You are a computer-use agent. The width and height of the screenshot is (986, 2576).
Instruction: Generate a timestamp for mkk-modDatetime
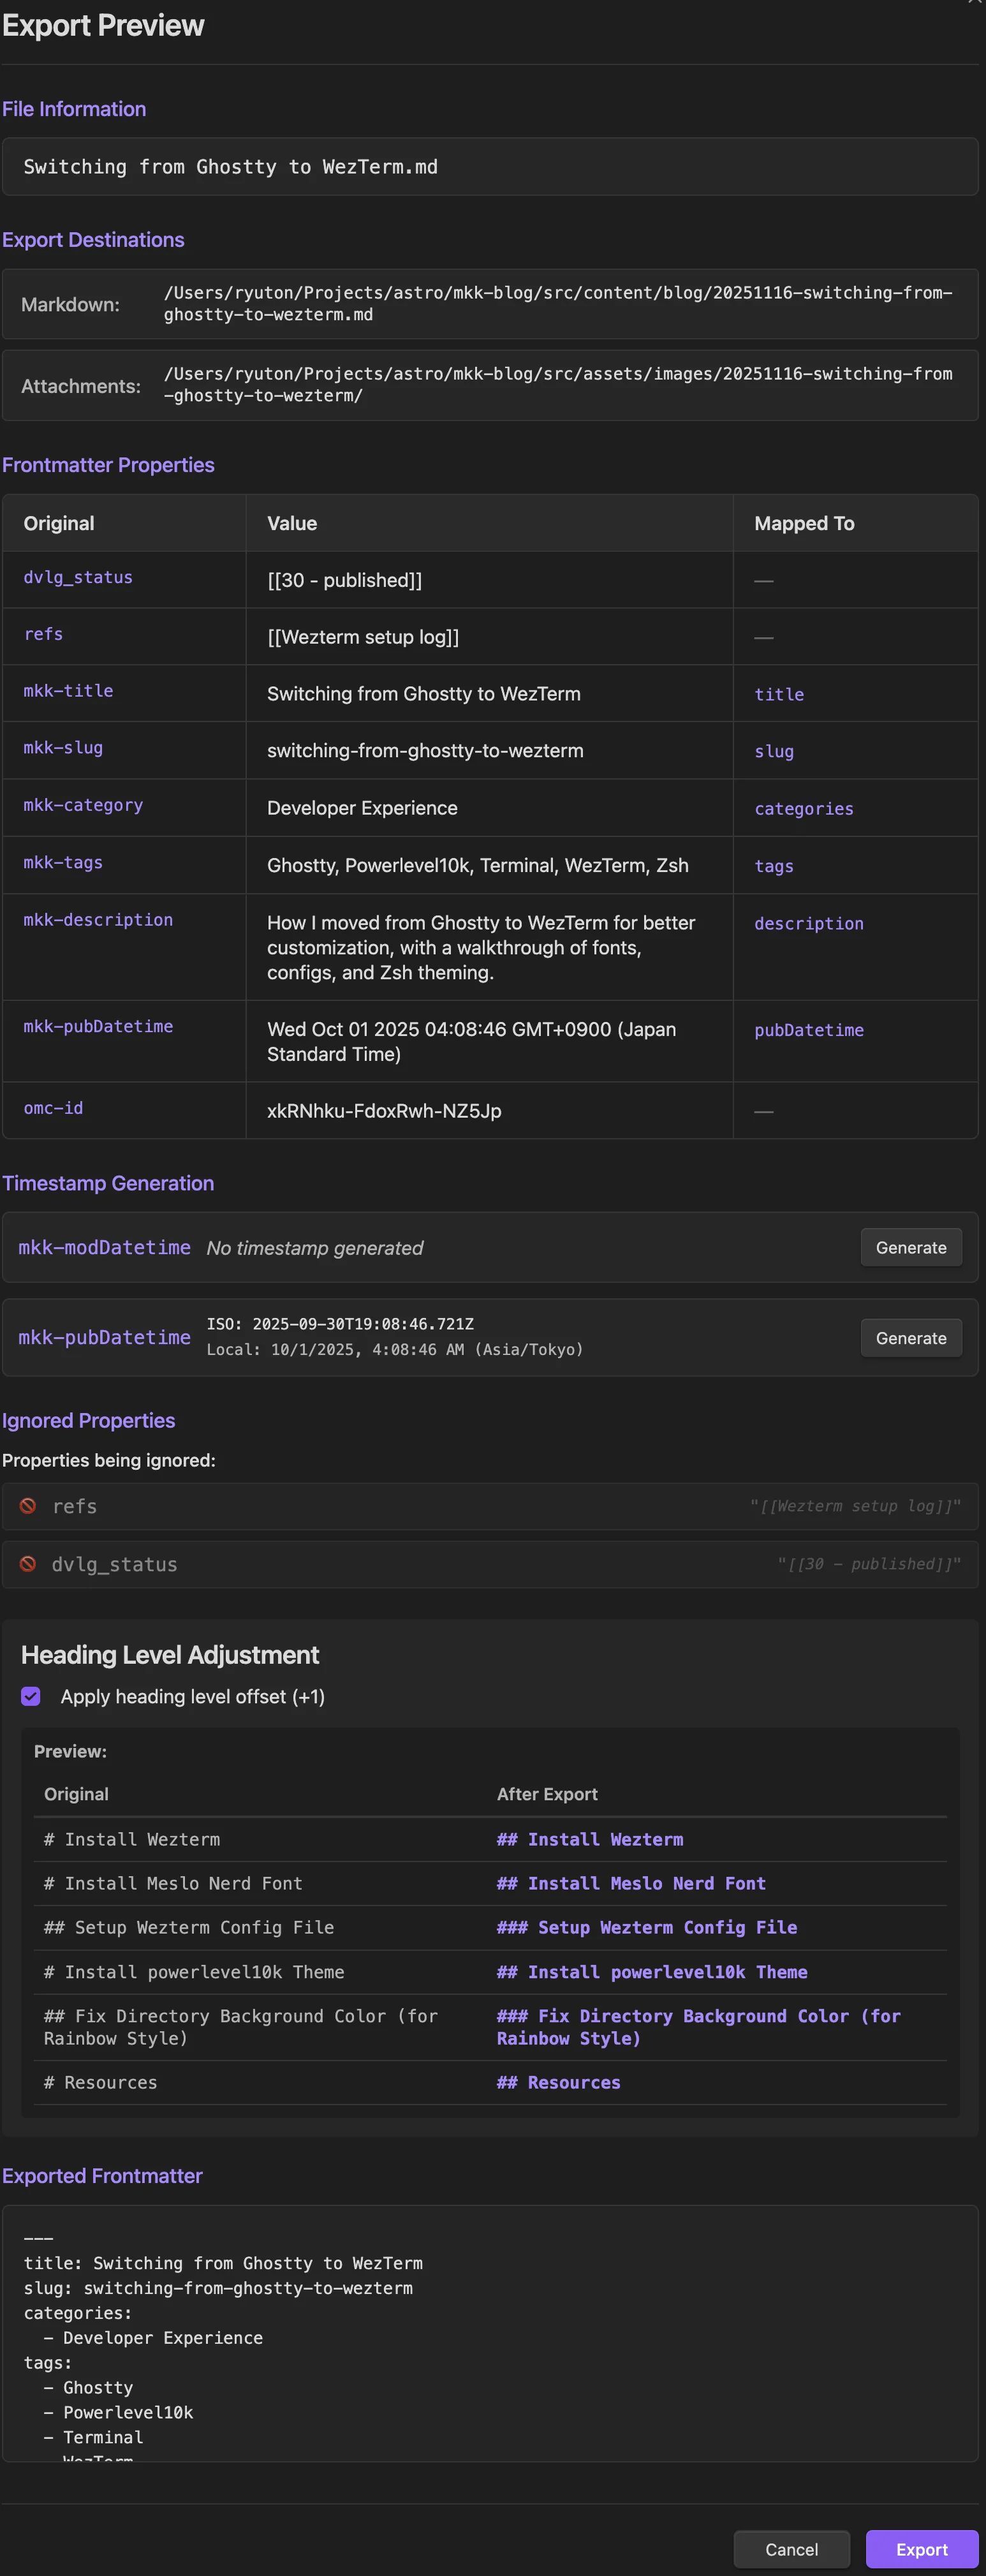point(910,1247)
